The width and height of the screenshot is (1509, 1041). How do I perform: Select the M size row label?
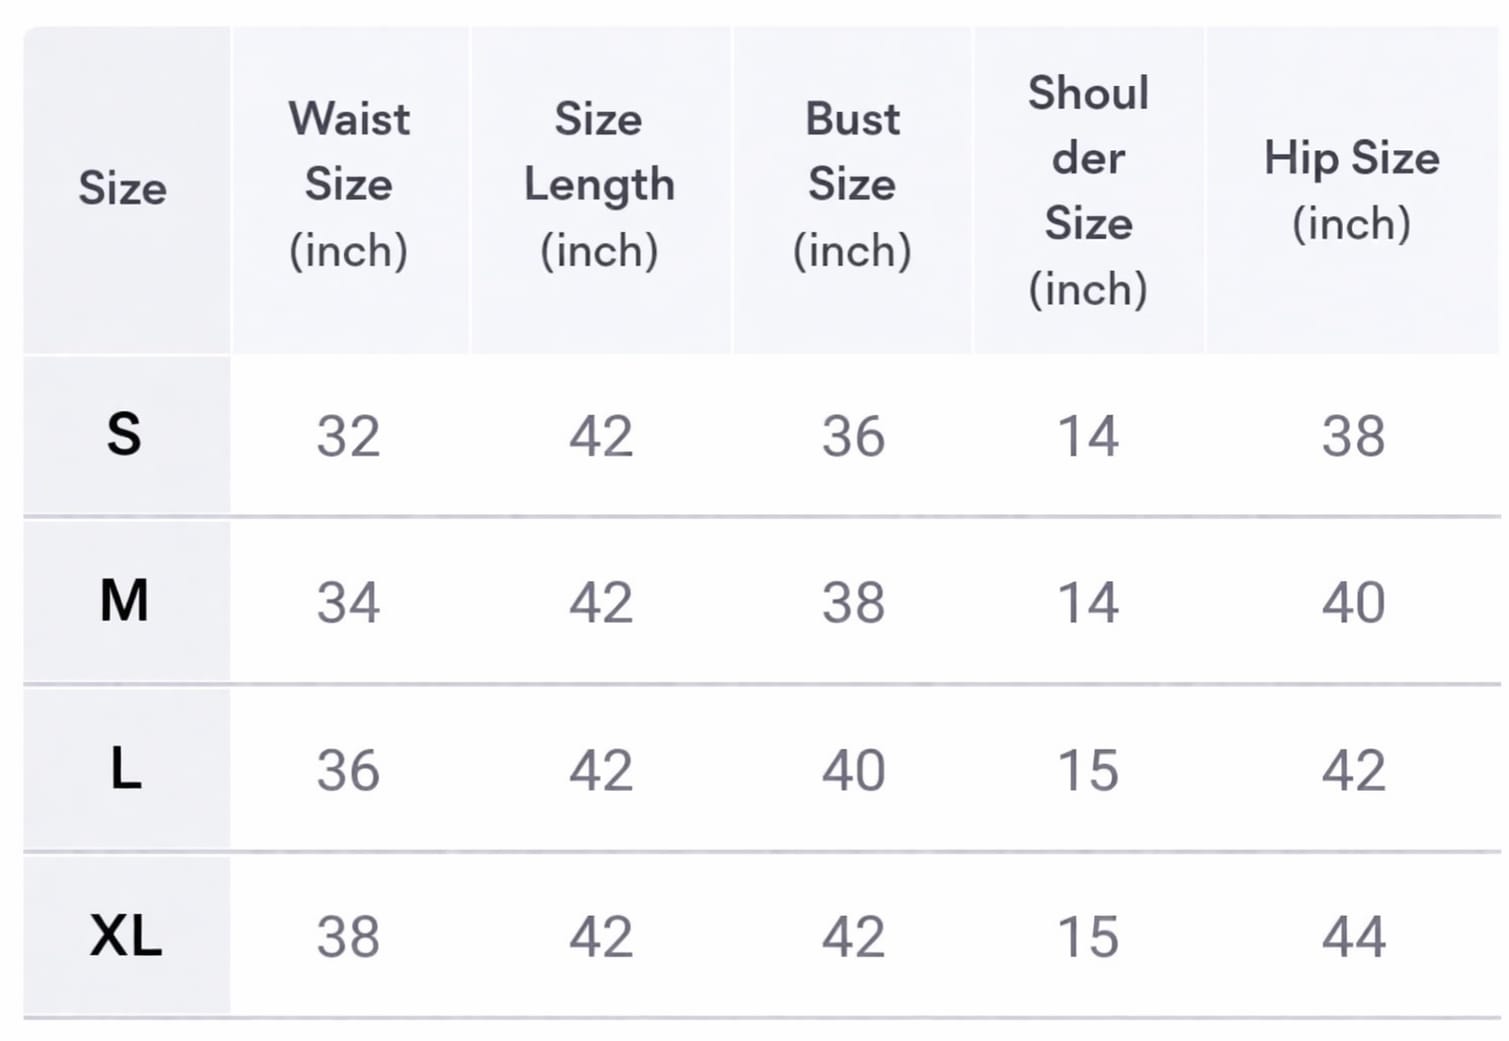point(124,601)
